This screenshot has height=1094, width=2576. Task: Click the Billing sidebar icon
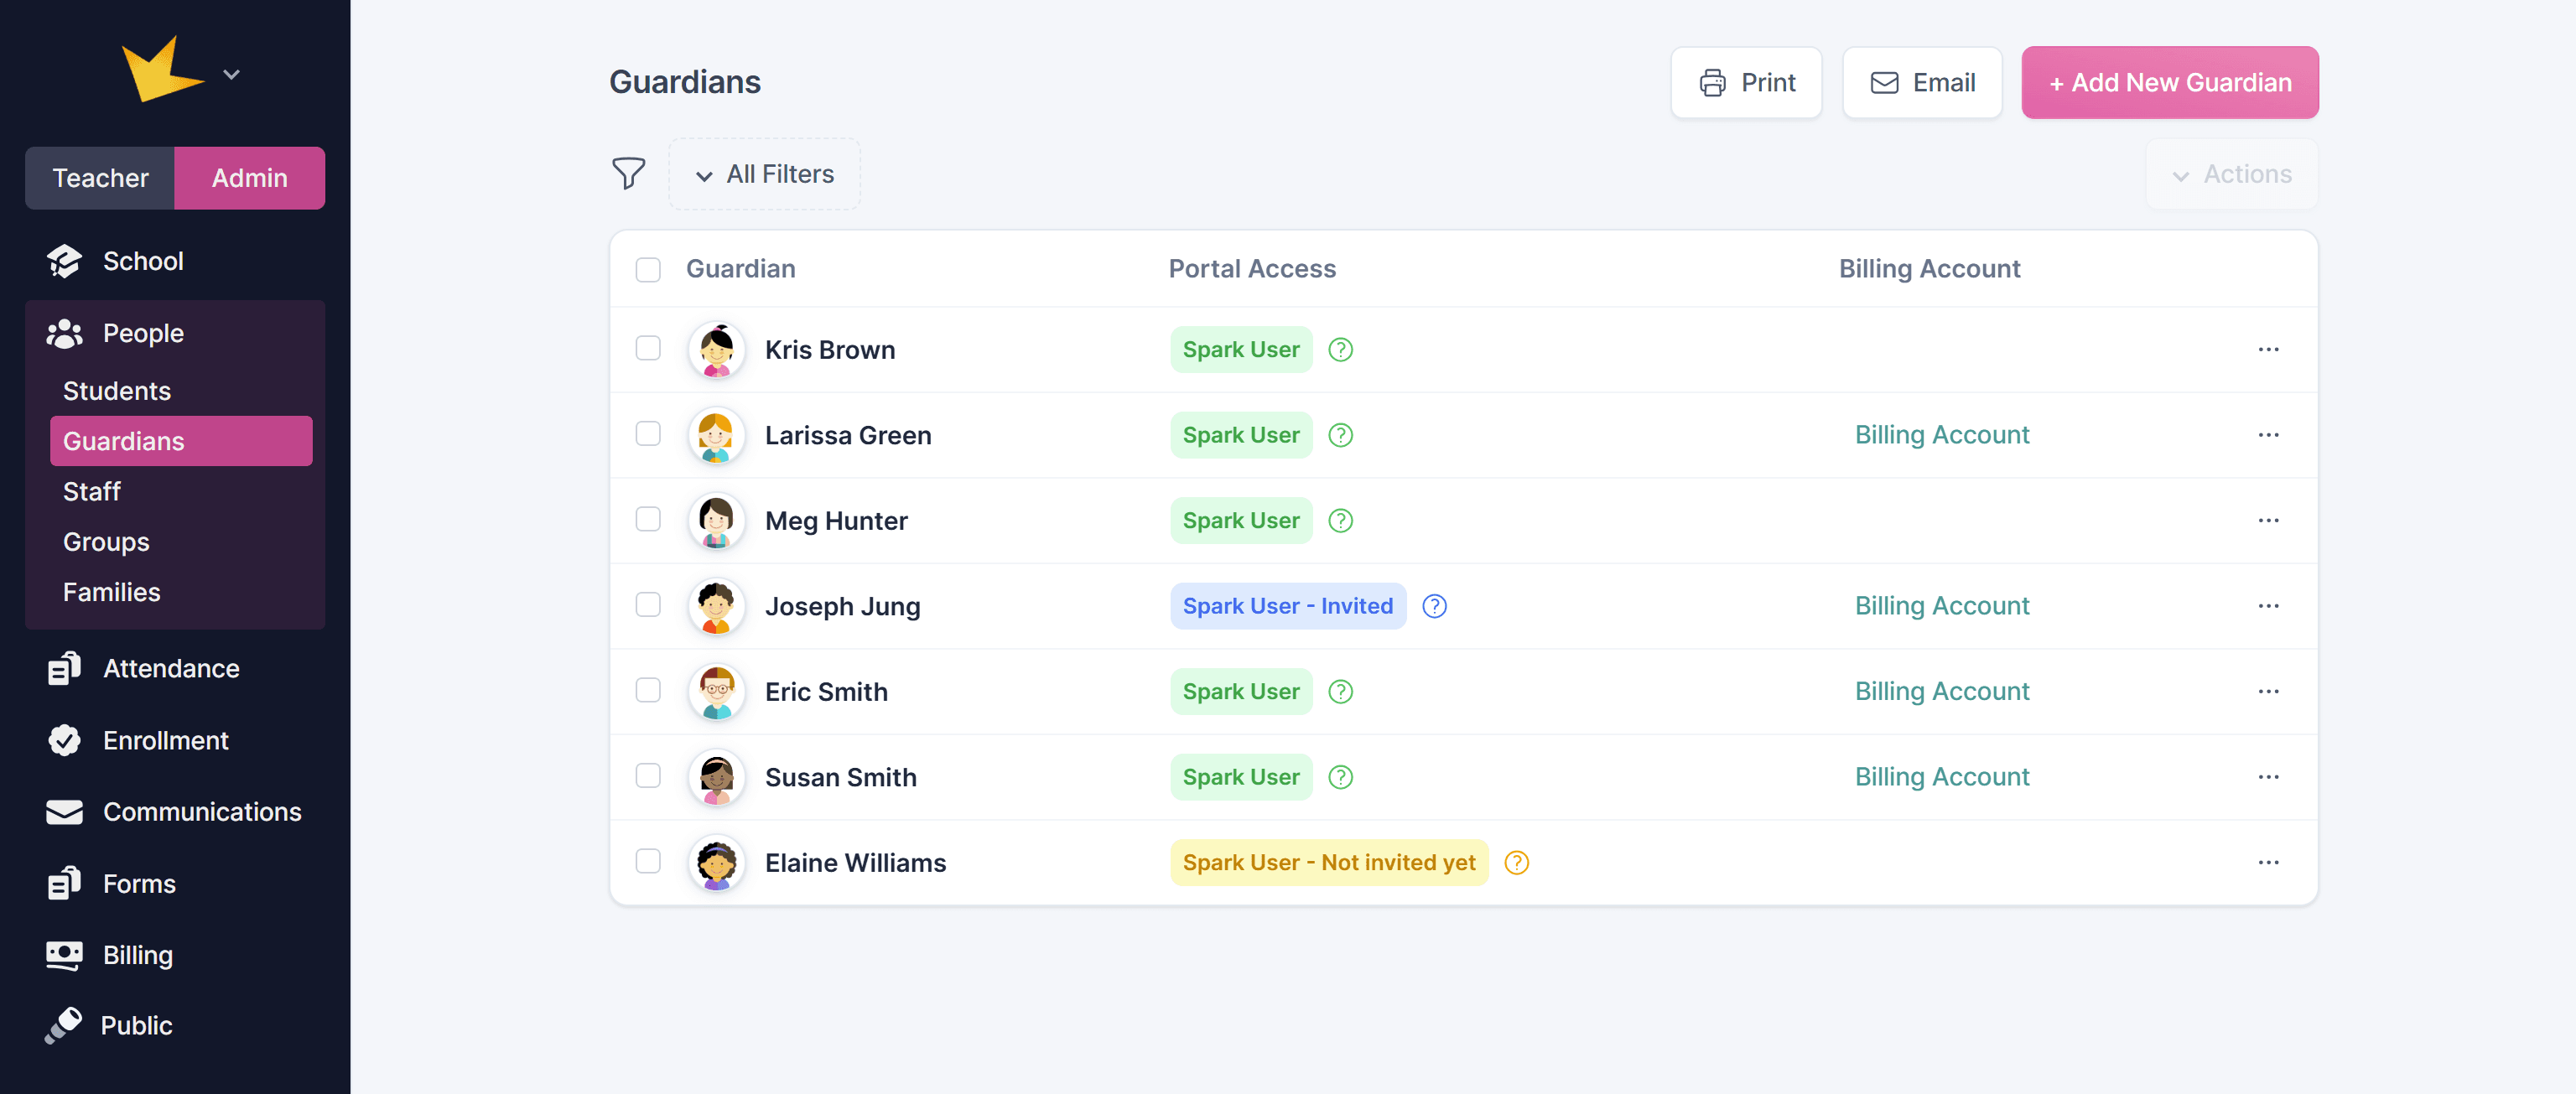click(x=65, y=955)
